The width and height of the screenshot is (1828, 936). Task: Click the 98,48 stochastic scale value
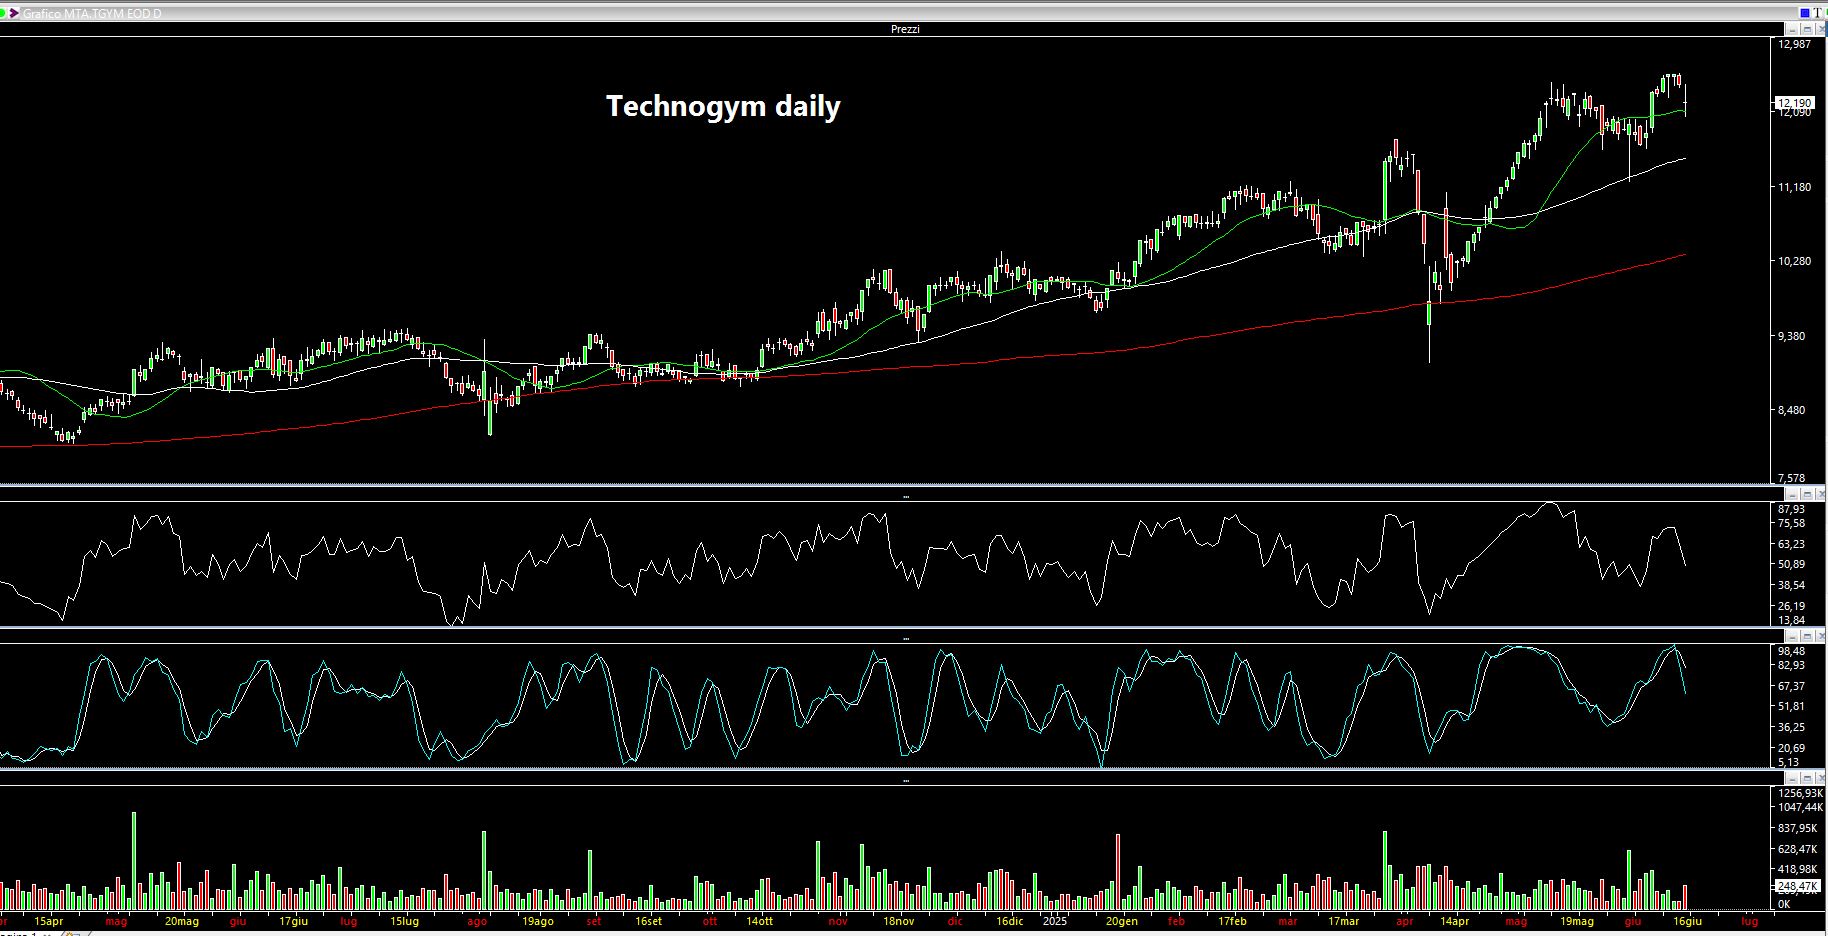pos(1791,651)
